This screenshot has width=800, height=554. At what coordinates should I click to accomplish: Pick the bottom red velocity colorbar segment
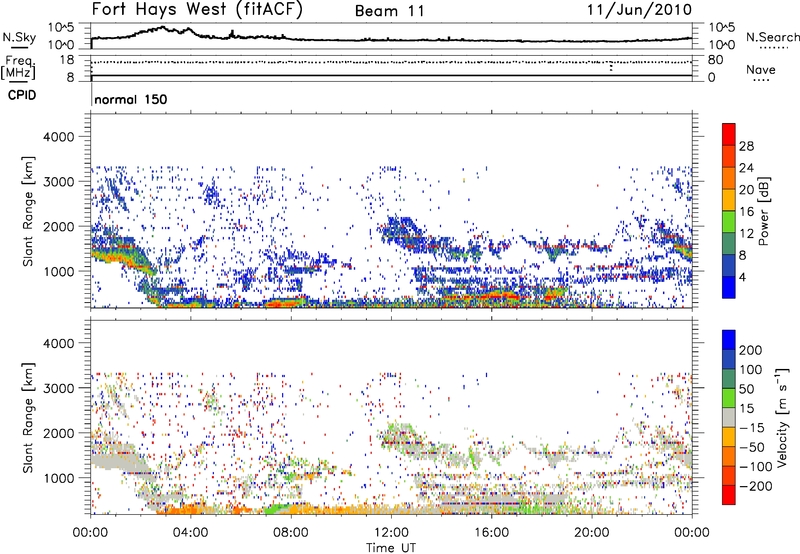click(x=729, y=495)
